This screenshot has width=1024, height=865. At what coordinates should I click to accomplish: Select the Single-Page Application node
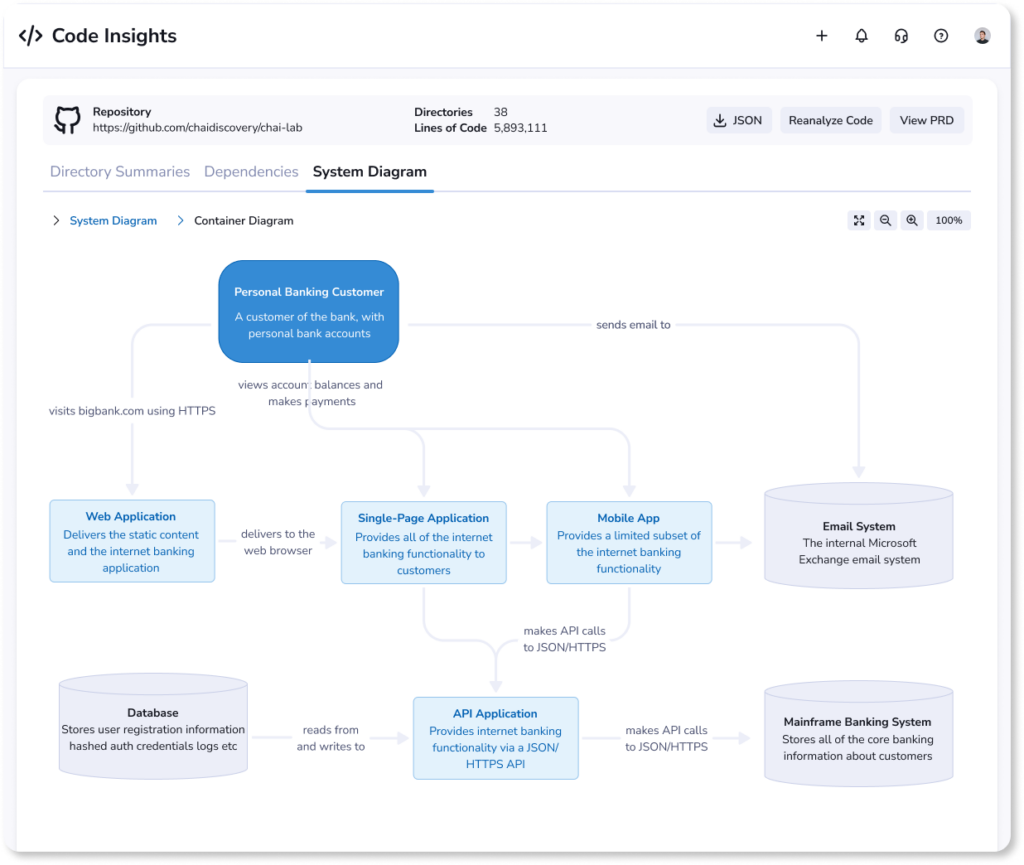point(423,543)
